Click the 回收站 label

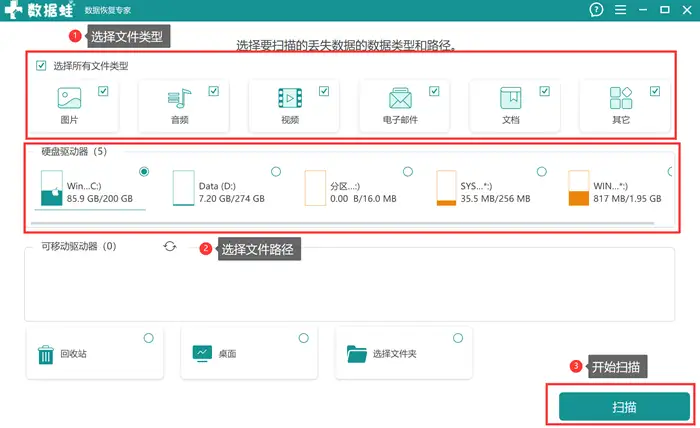[x=73, y=354]
